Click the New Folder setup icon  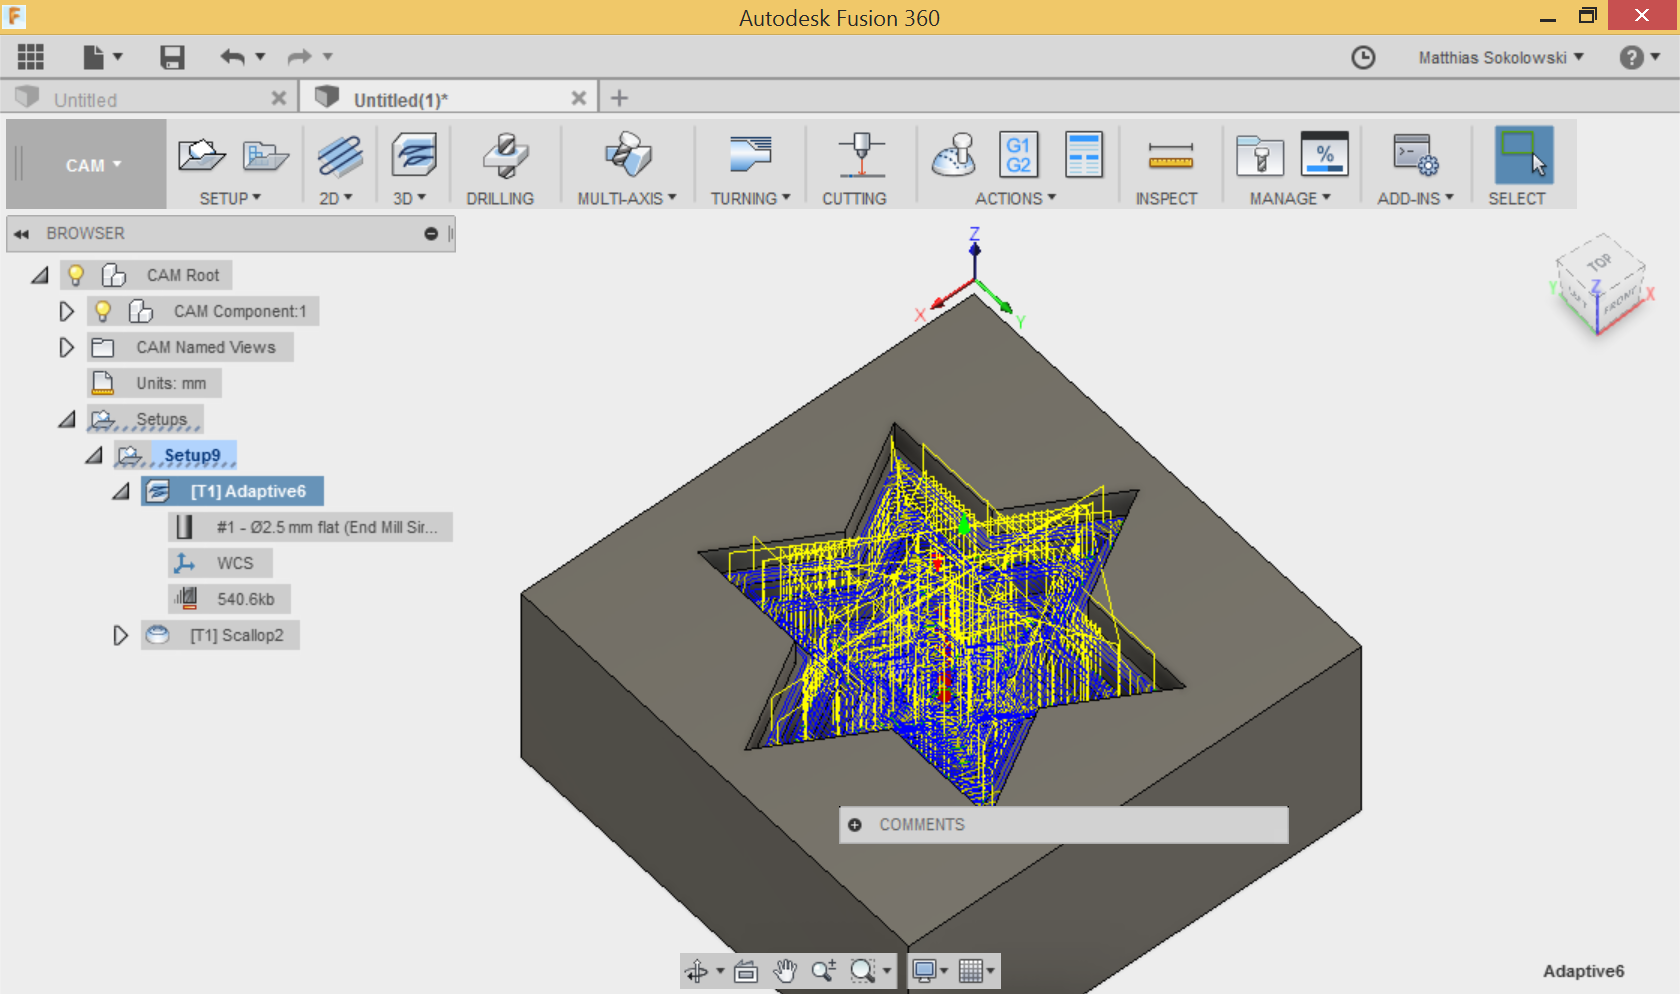click(x=265, y=155)
